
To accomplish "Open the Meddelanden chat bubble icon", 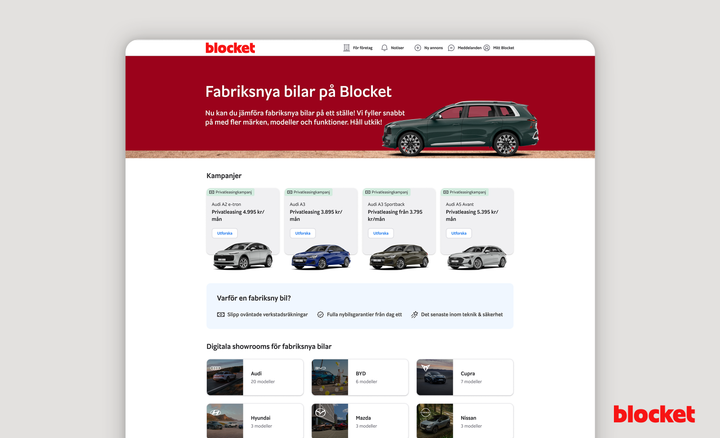I will (x=451, y=48).
